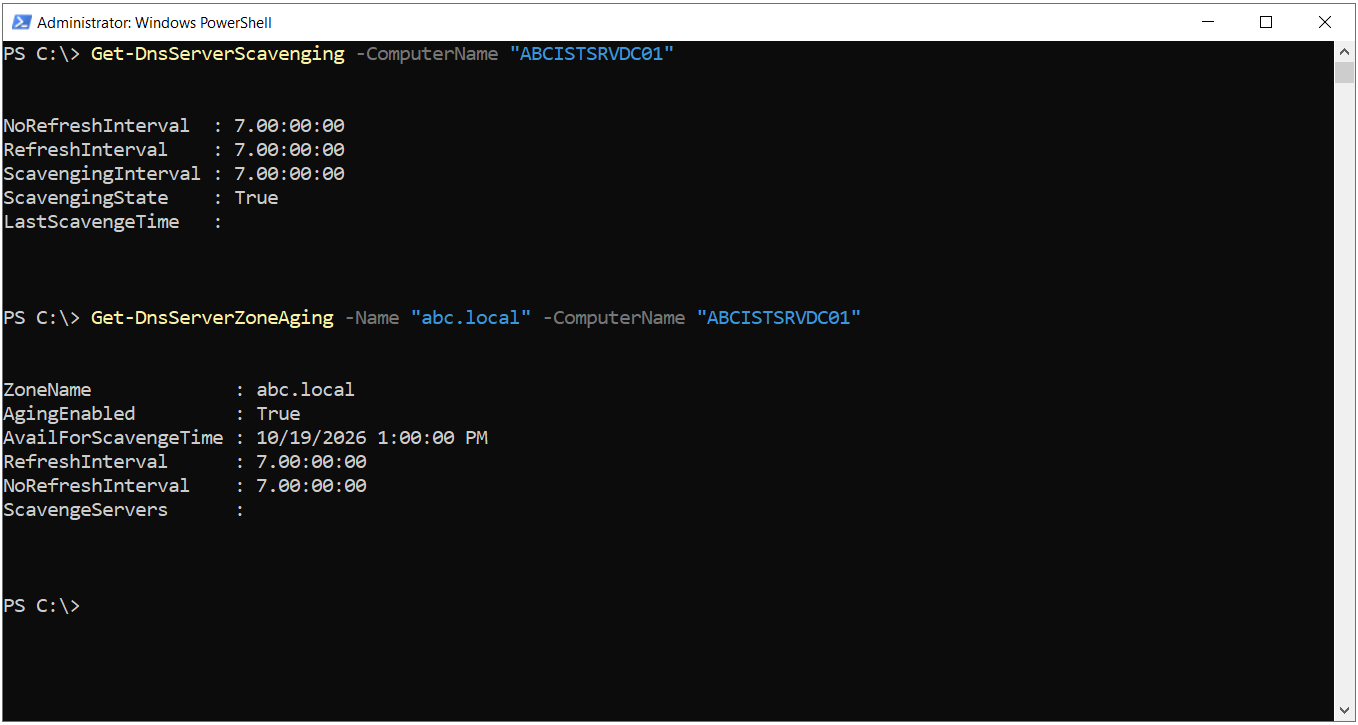1358x725 pixels.
Task: Click the 7.00:00:00 value beside ScavengingInterval
Action: 290,174
